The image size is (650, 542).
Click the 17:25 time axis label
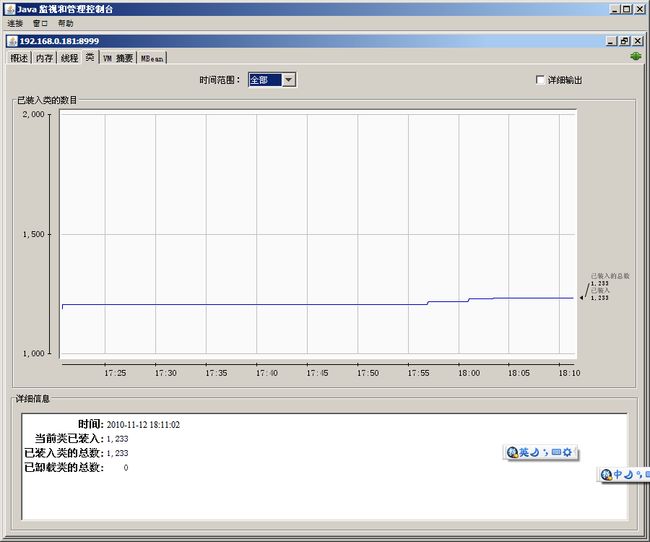point(115,373)
